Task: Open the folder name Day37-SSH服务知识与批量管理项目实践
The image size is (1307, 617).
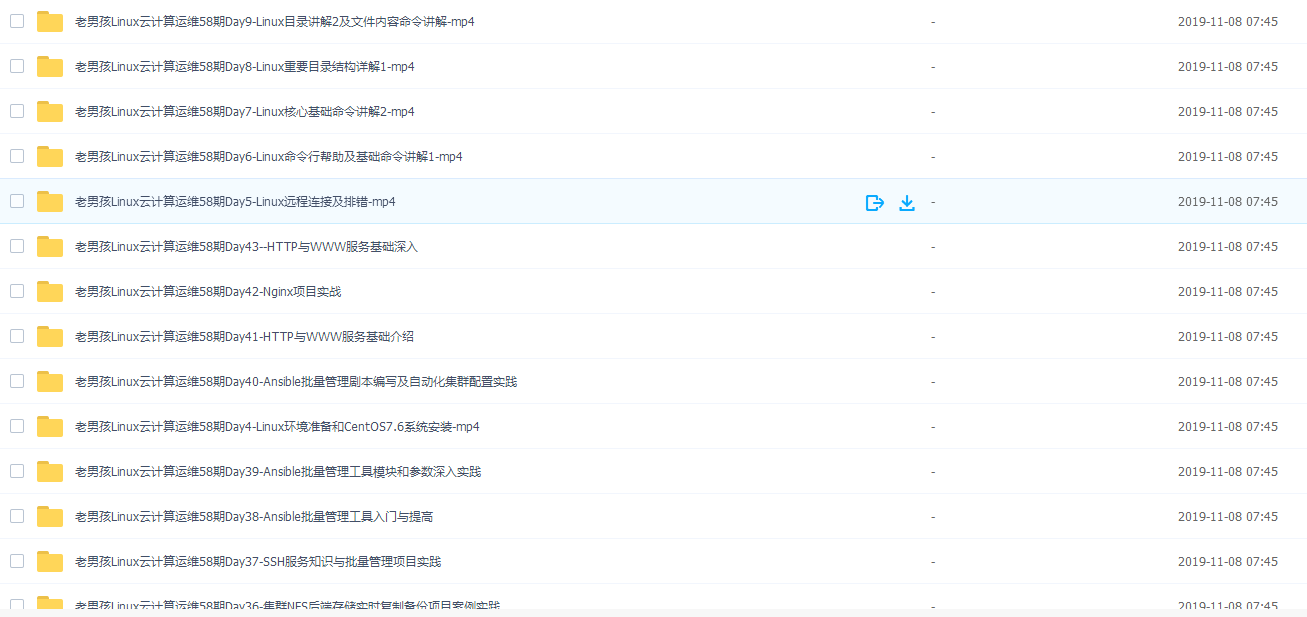Action: (258, 561)
